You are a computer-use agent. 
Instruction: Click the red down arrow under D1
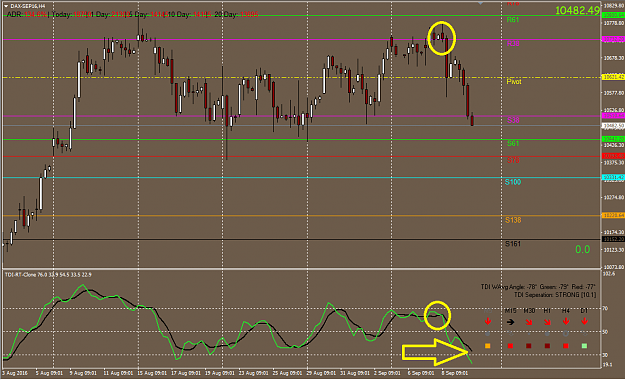pyautogui.click(x=584, y=321)
